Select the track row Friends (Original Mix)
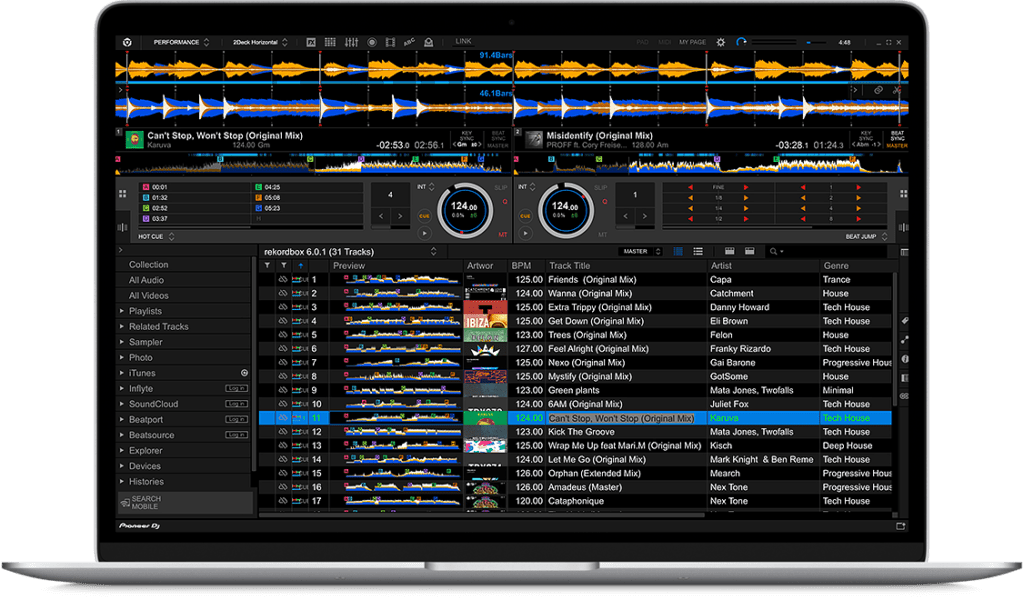The height and width of the screenshot is (610, 1024). (575, 280)
